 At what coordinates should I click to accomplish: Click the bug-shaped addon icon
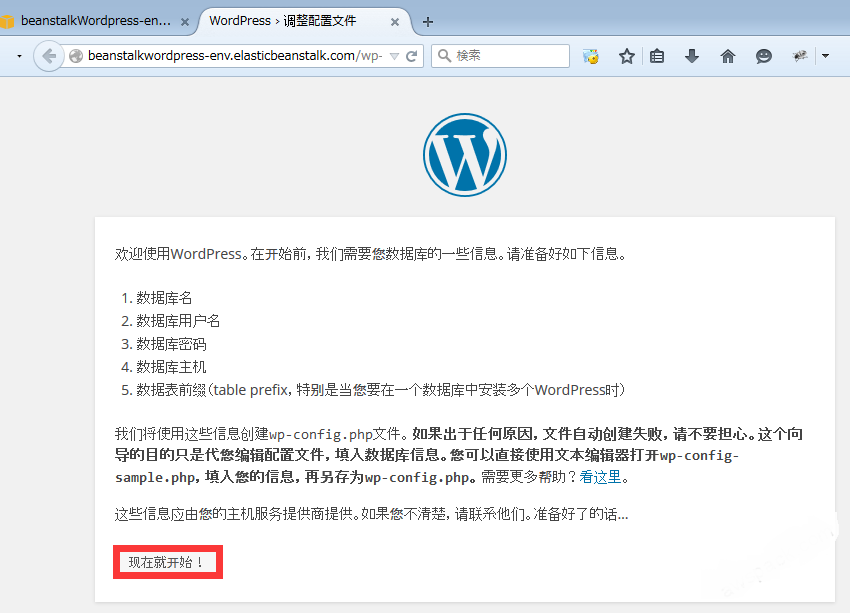800,56
